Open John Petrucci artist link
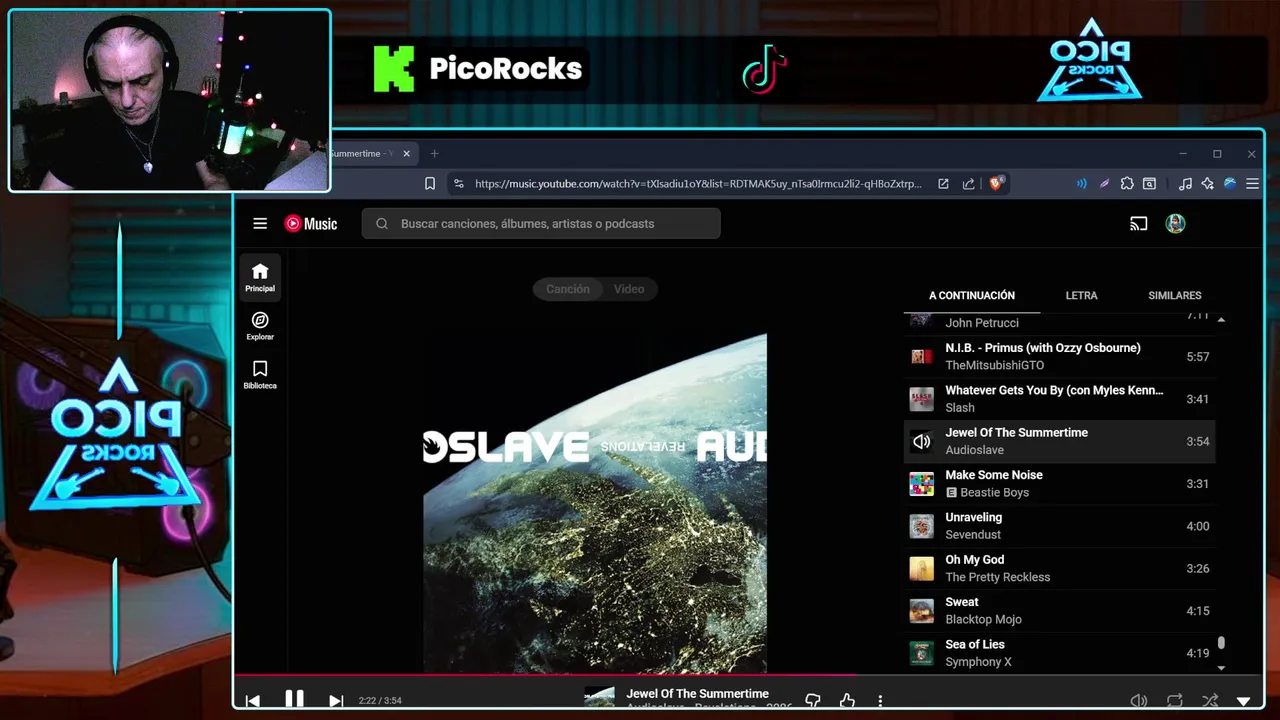The height and width of the screenshot is (720, 1280). click(x=982, y=323)
